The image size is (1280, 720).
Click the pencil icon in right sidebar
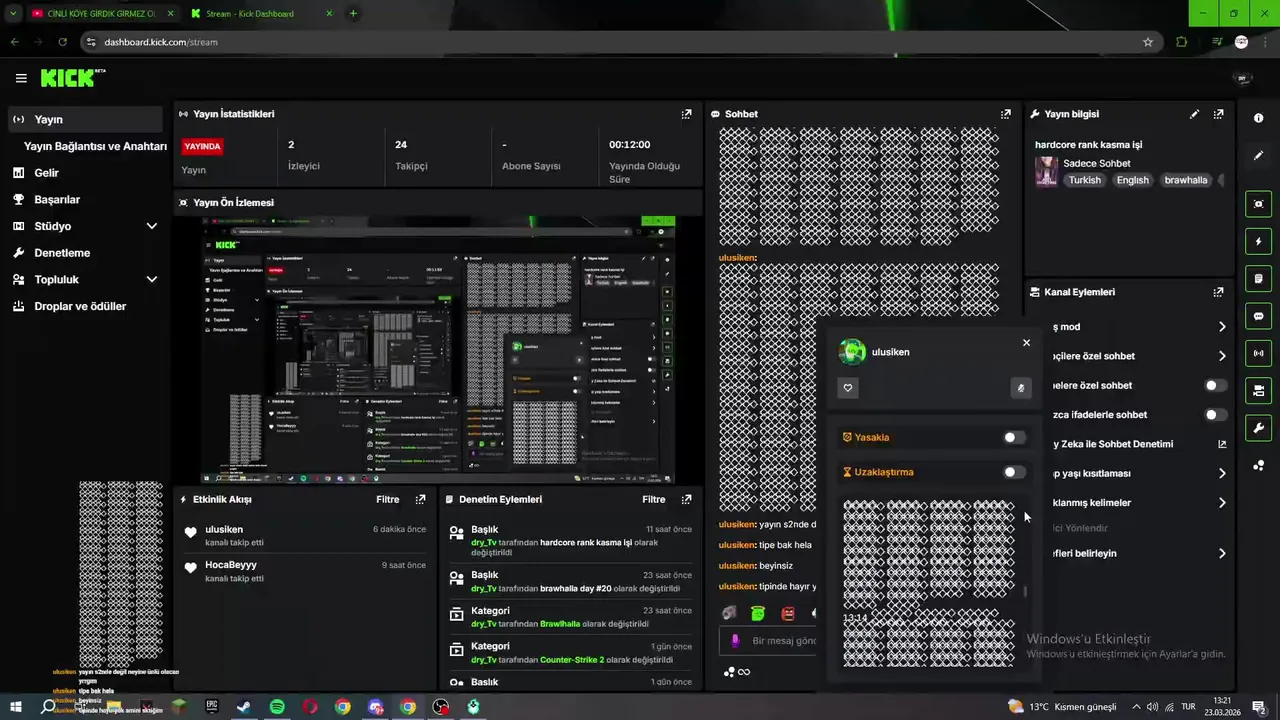pyautogui.click(x=1258, y=155)
